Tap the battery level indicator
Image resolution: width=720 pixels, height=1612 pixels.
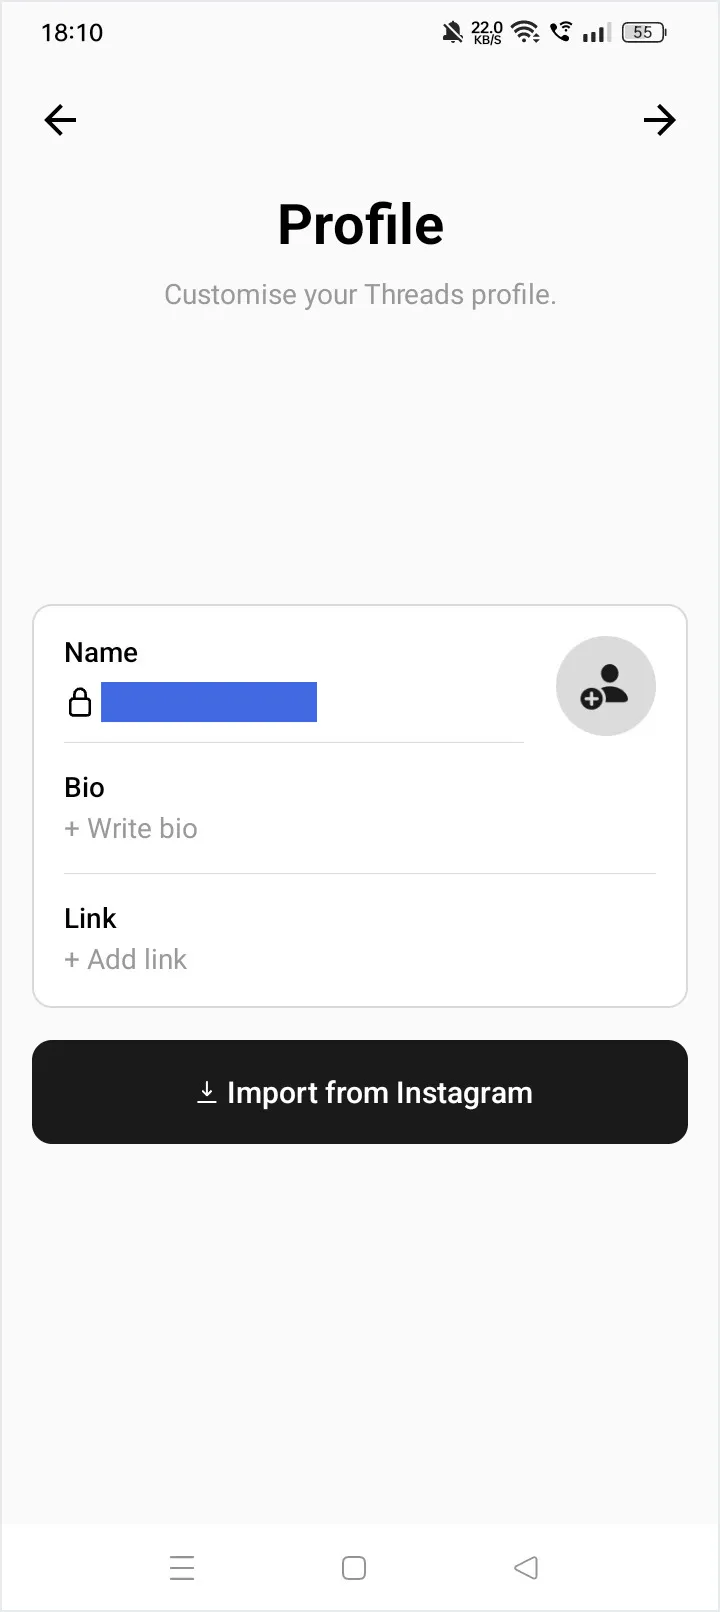[x=644, y=33]
